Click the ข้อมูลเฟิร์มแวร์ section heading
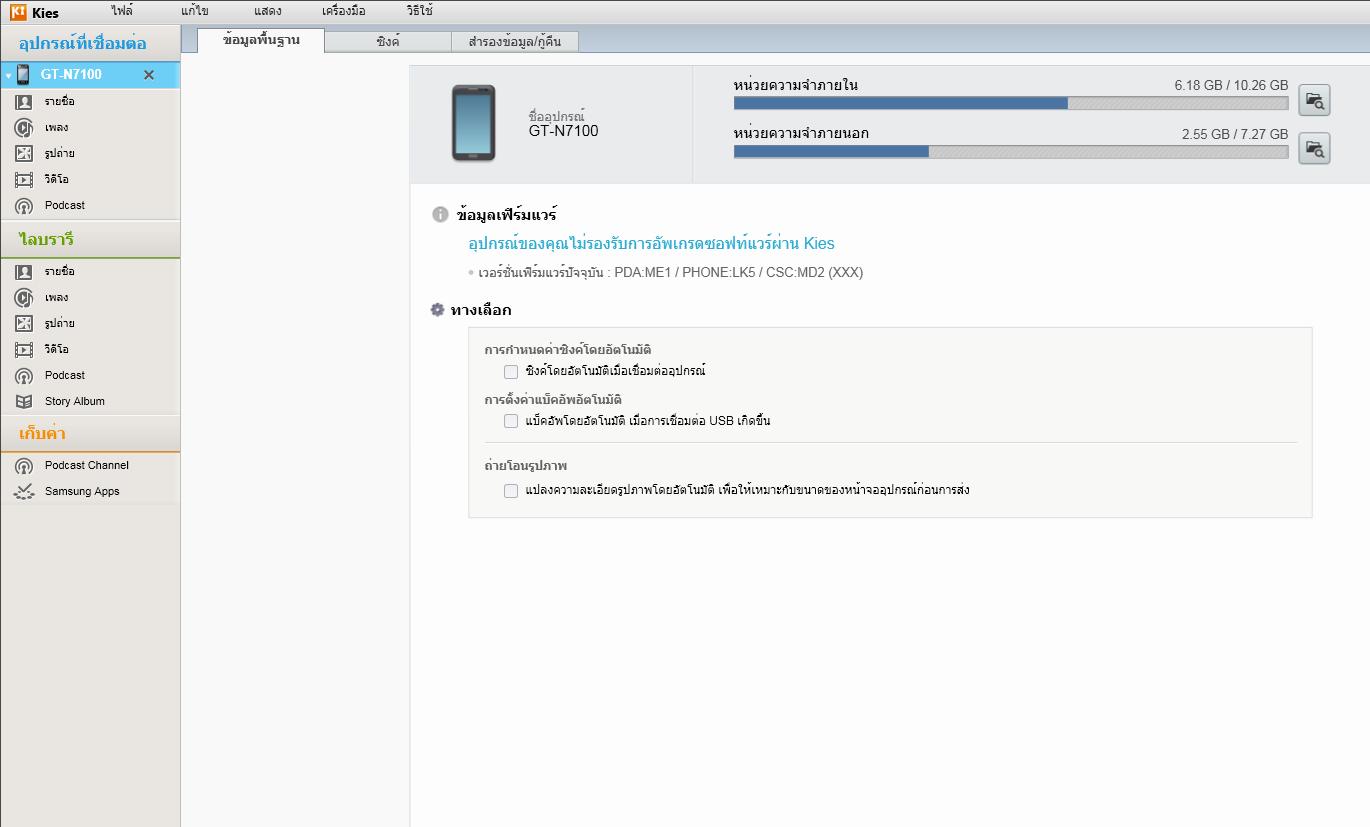This screenshot has width=1370, height=827. (506, 215)
